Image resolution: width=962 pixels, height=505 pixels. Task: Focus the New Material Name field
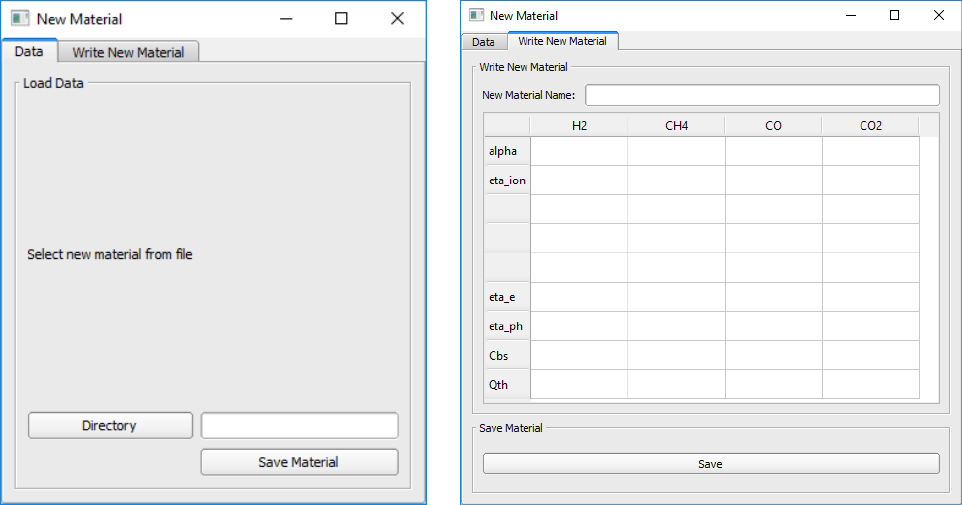click(x=762, y=95)
